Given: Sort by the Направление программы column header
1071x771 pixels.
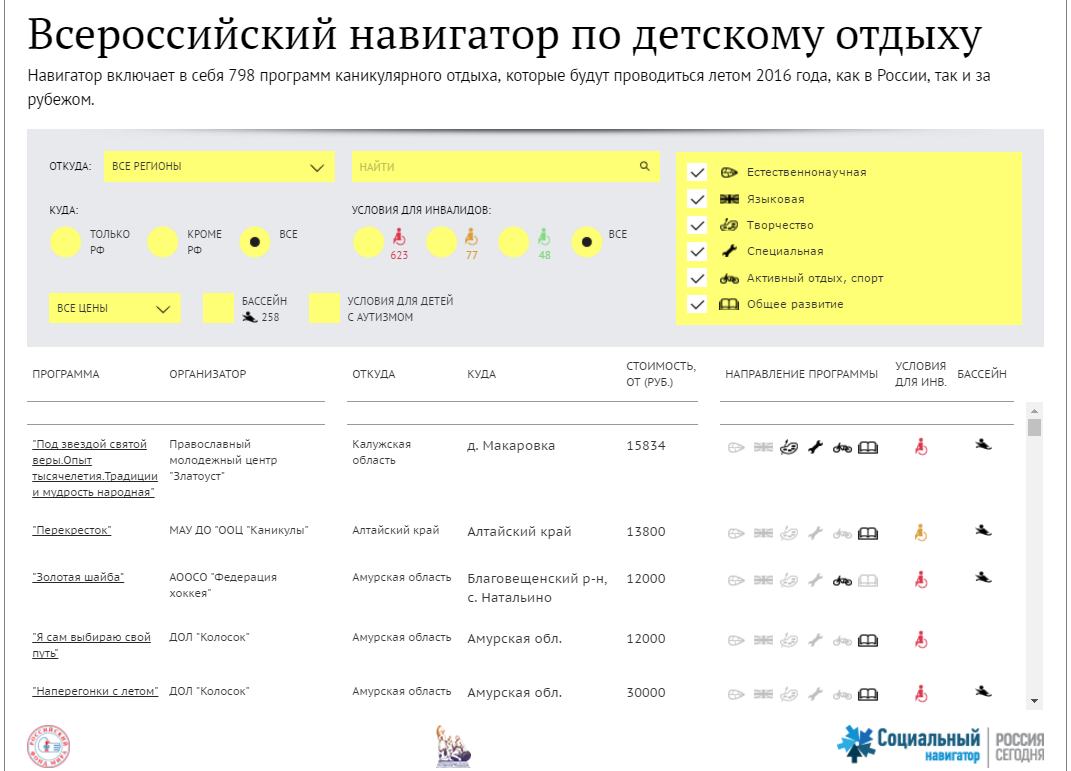Looking at the screenshot, I should click(x=801, y=374).
